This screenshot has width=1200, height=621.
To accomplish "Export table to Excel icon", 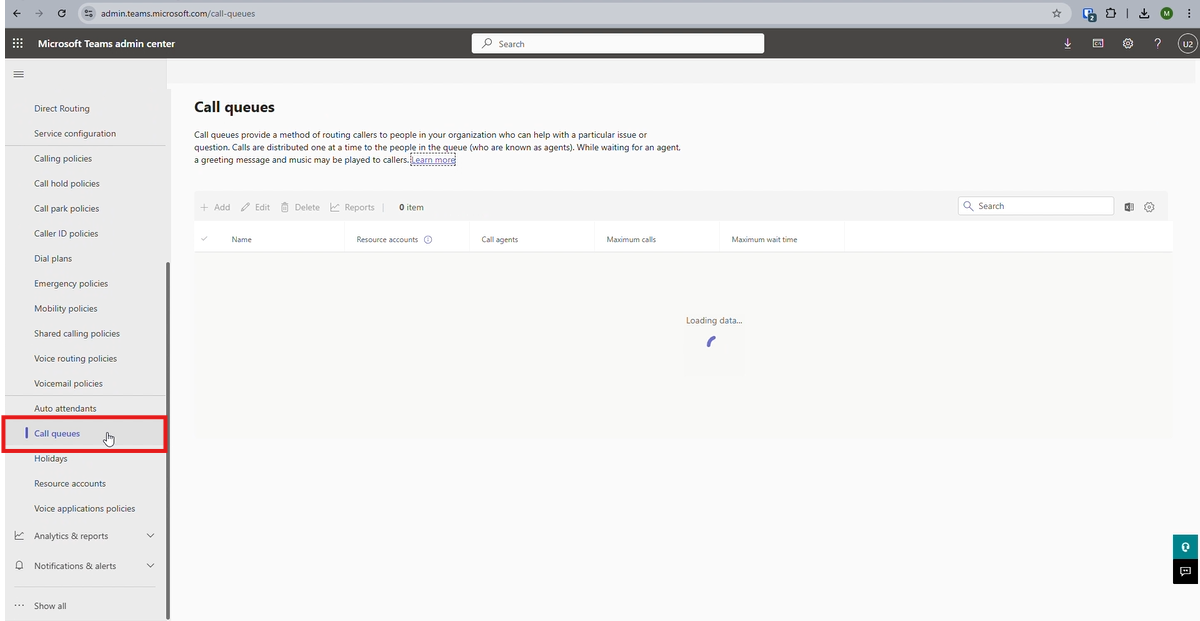I will (x=1129, y=207).
